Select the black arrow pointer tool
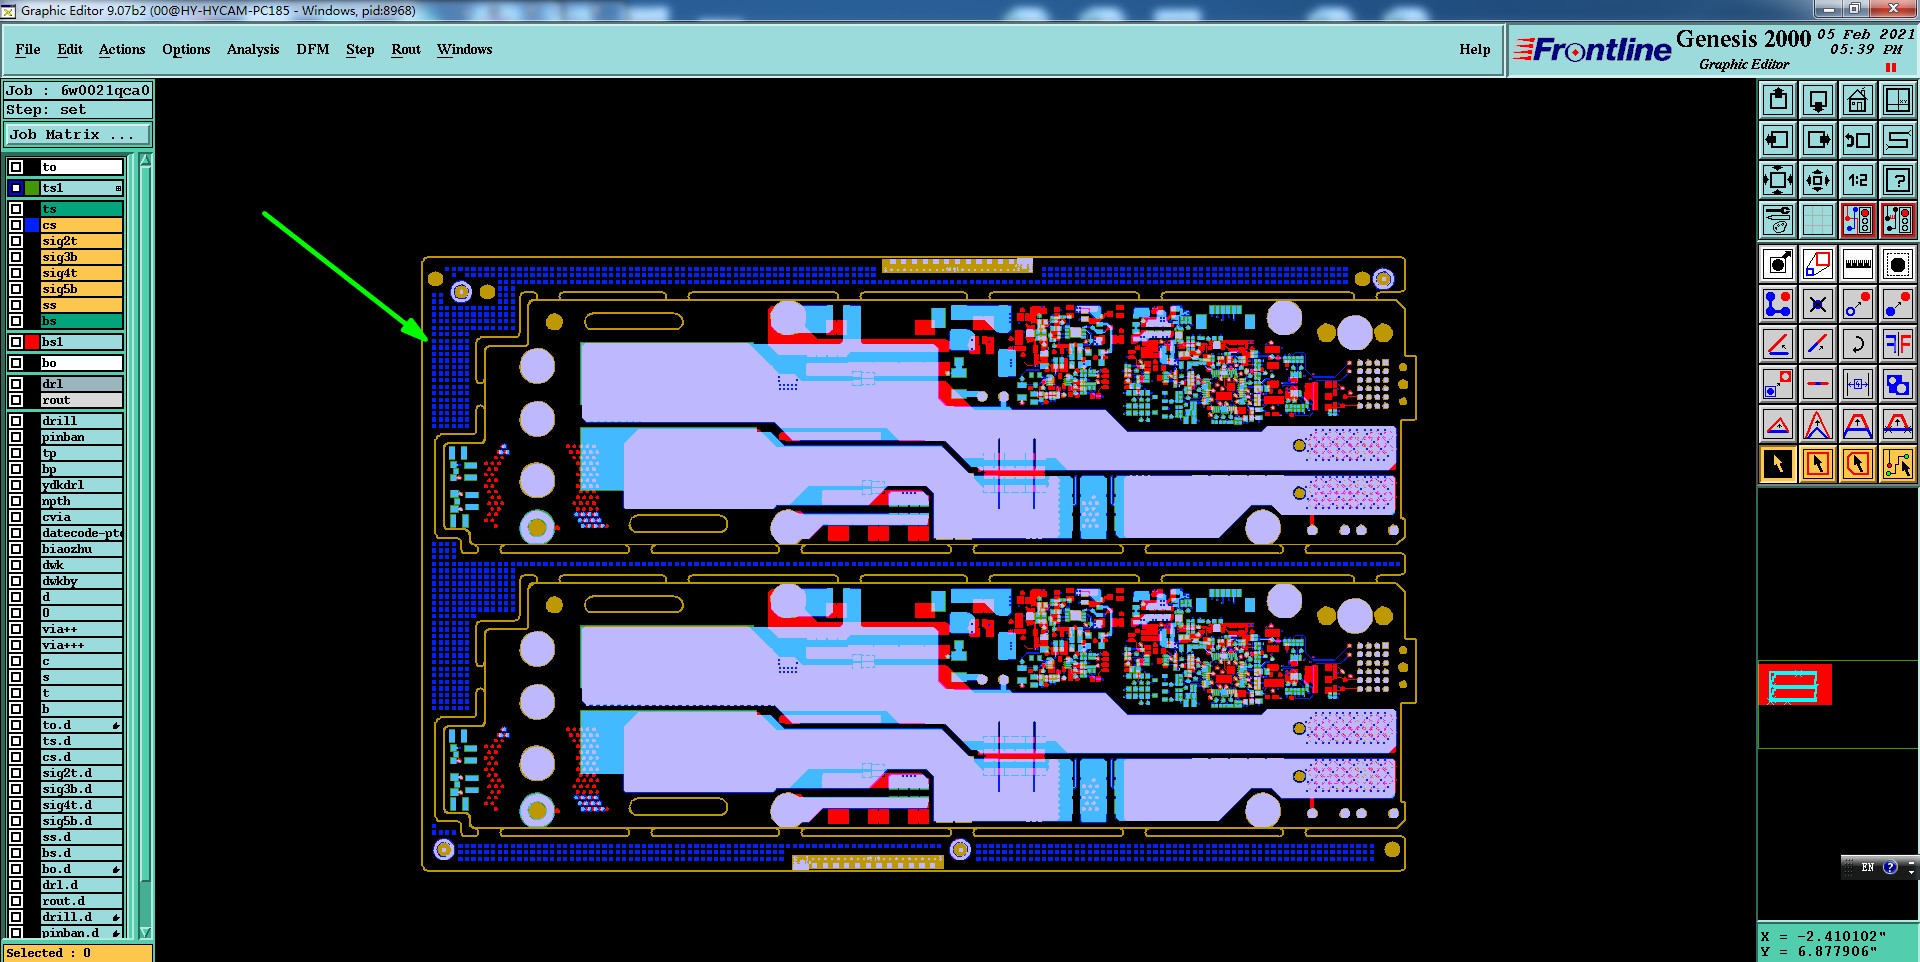The width and height of the screenshot is (1920, 962). click(1778, 464)
